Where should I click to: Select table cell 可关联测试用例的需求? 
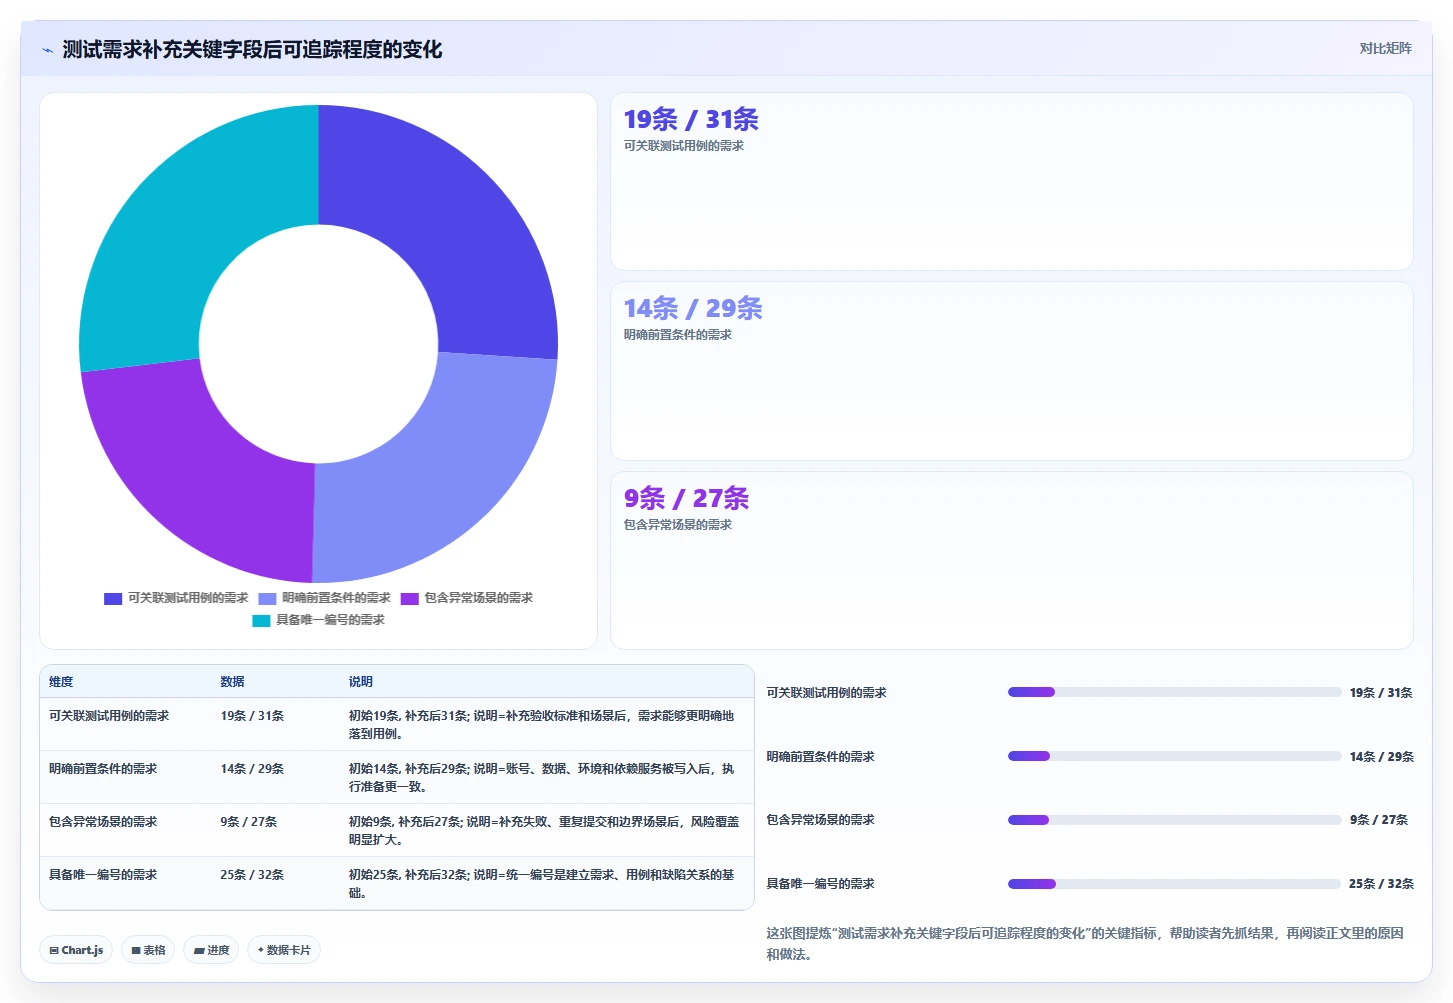pyautogui.click(x=109, y=716)
